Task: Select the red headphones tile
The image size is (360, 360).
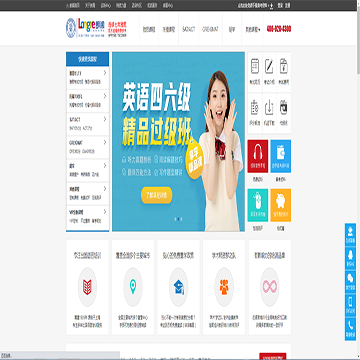Action: [258, 156]
